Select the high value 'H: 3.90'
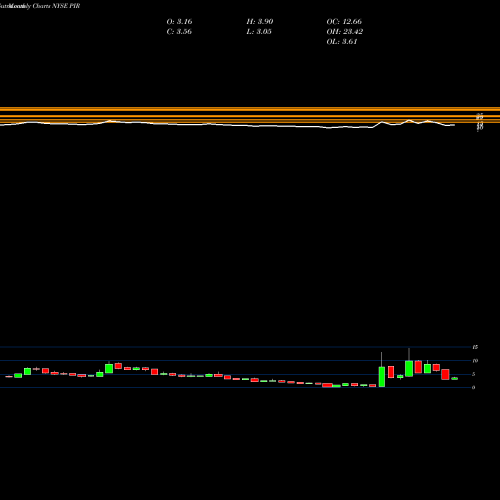The width and height of the screenshot is (500, 500). (260, 22)
